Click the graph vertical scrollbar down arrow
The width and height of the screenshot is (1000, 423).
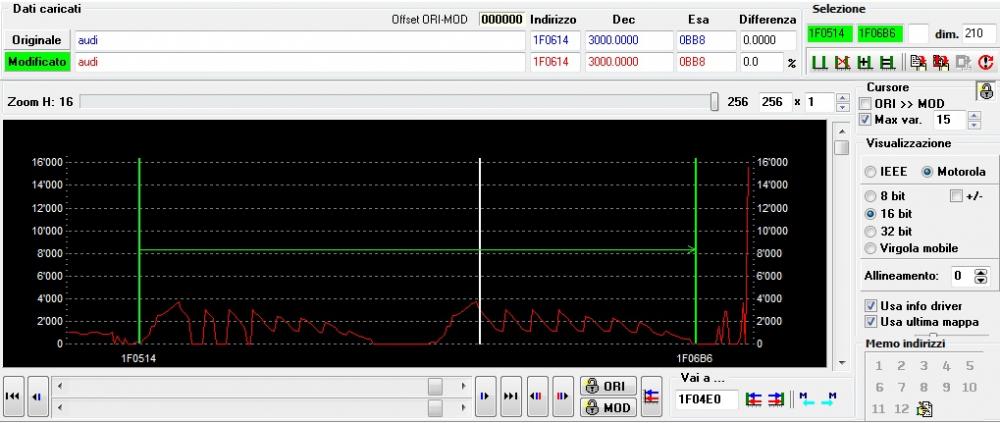[x=841, y=363]
